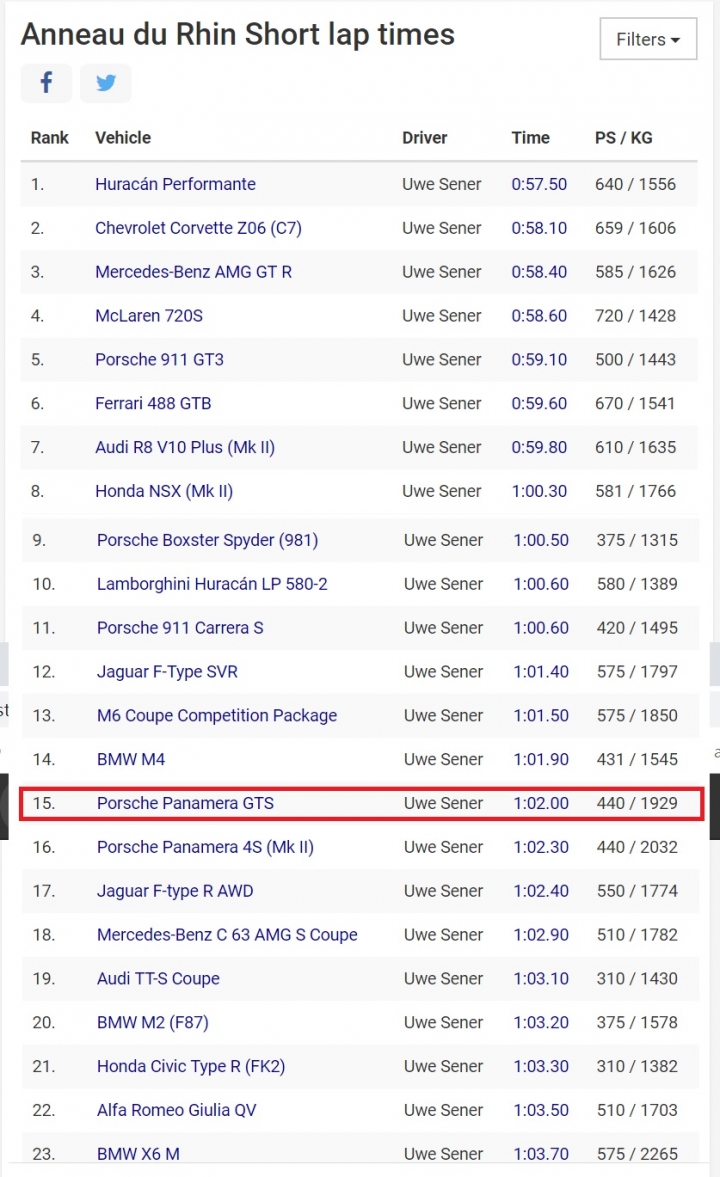Share the page via Facebook icon

pos(47,82)
